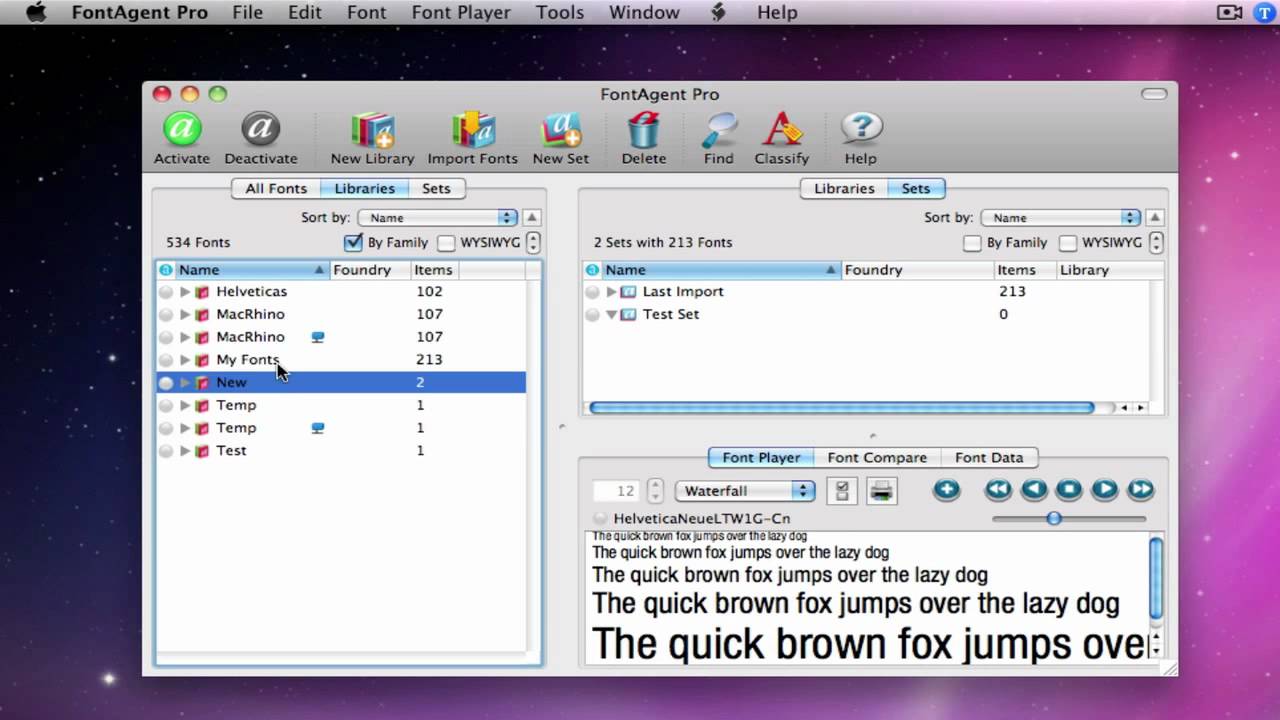The width and height of the screenshot is (1280, 720).
Task: Click the Last Import set icon
Action: (629, 292)
